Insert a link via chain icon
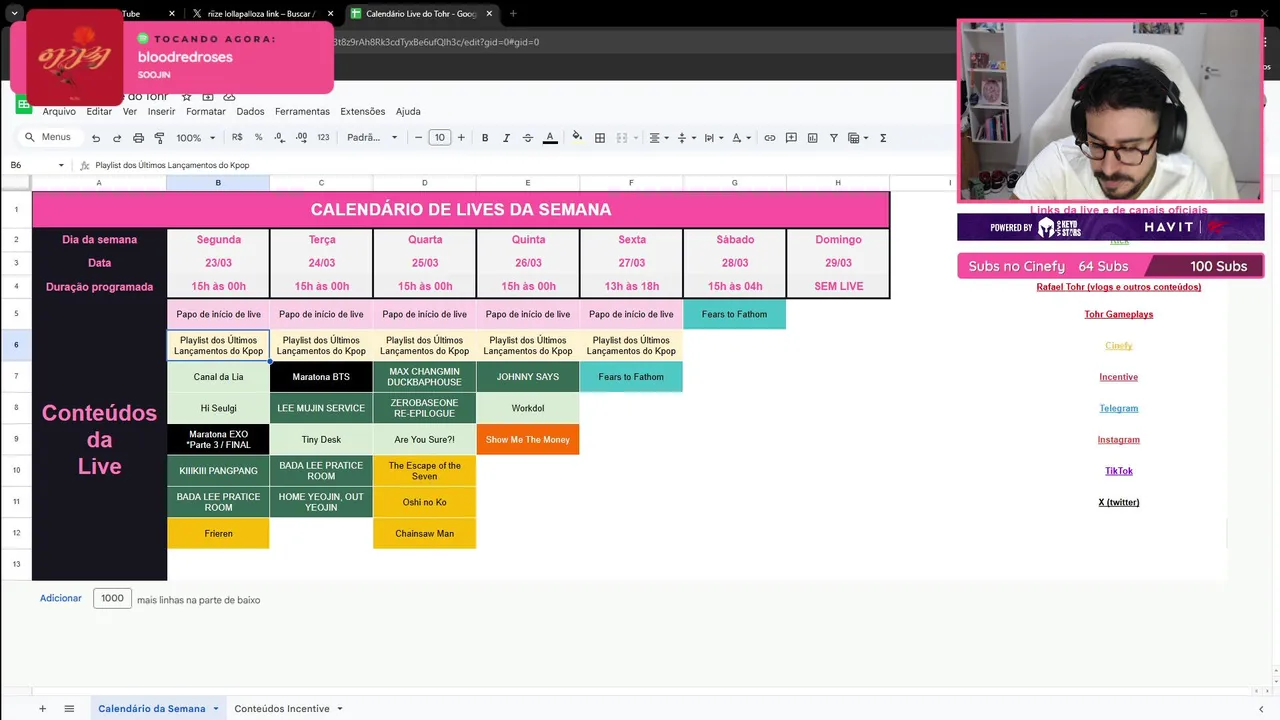Image resolution: width=1280 pixels, height=720 pixels. pyautogui.click(x=770, y=138)
